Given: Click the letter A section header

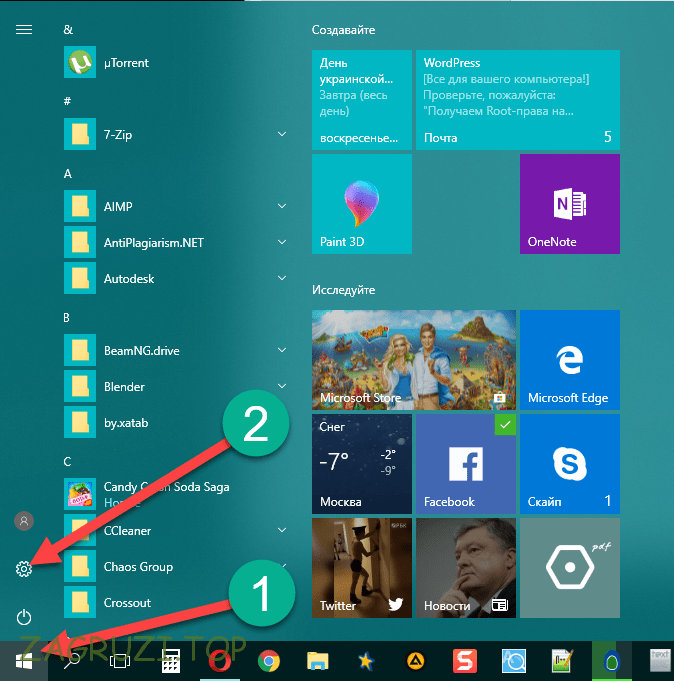Looking at the screenshot, I should click(67, 174).
